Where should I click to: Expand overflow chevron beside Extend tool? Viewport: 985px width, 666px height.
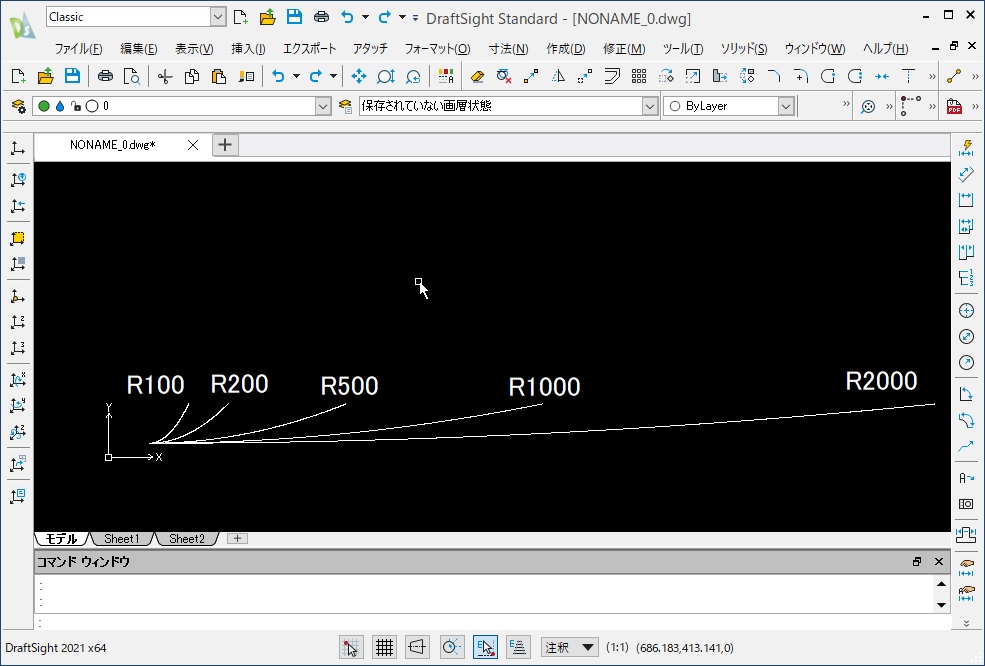(932, 77)
